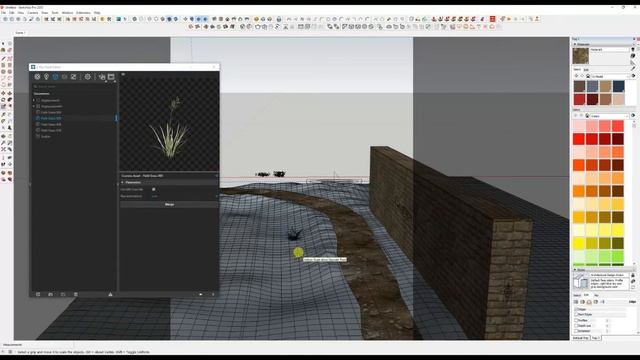Switch to Edit tab in Materials panel
This screenshot has height=360, width=640.
pyautogui.click(x=586, y=69)
